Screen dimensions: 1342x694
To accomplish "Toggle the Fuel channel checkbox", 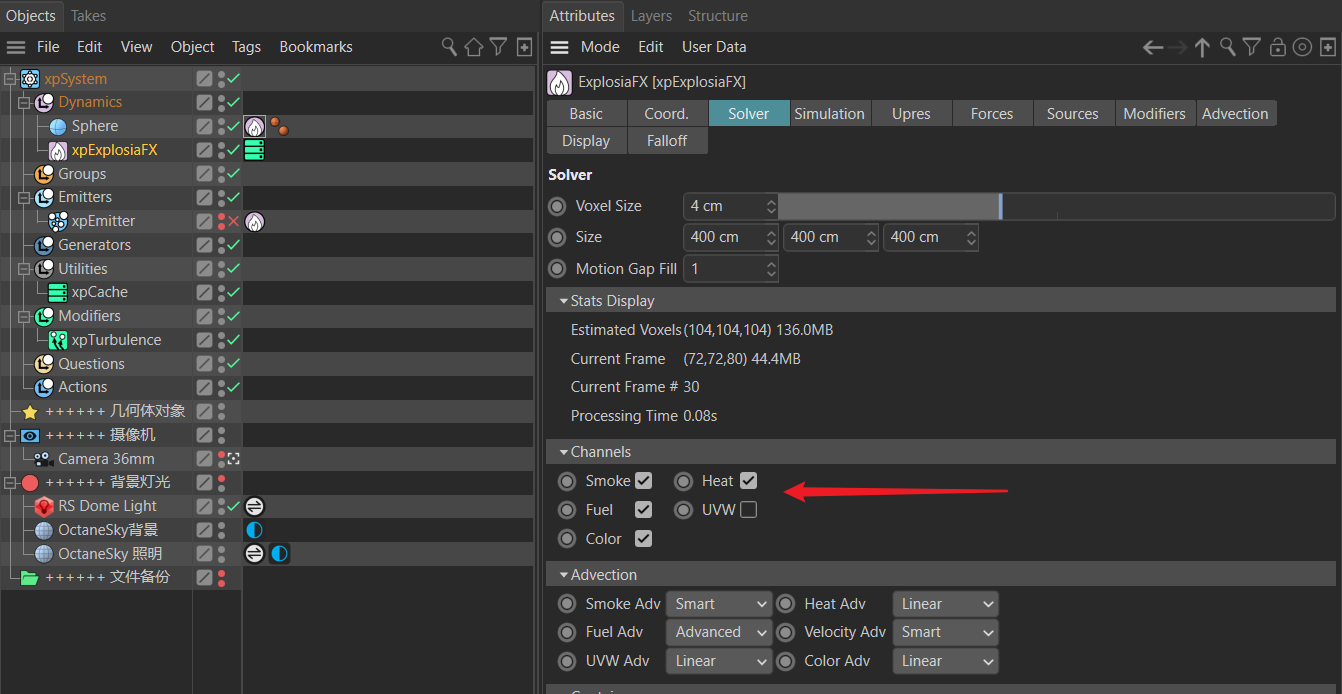I will [x=643, y=510].
